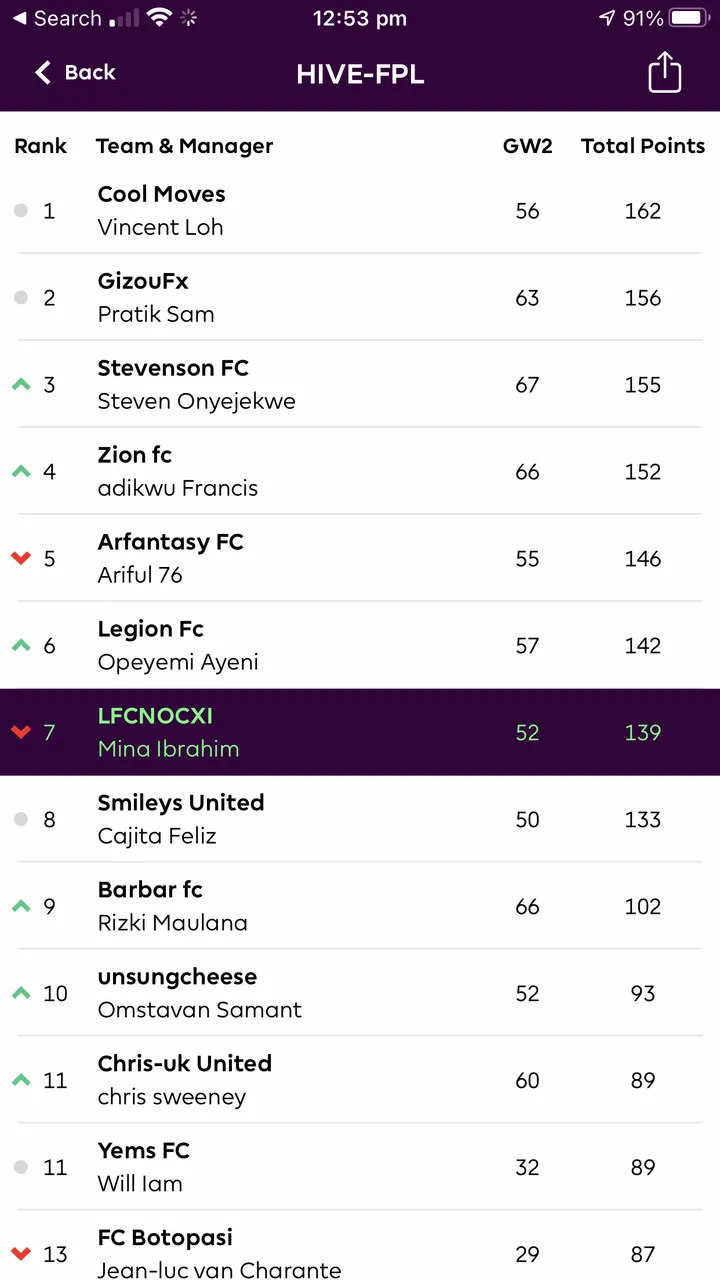Tap the Total Points column header

click(x=643, y=146)
